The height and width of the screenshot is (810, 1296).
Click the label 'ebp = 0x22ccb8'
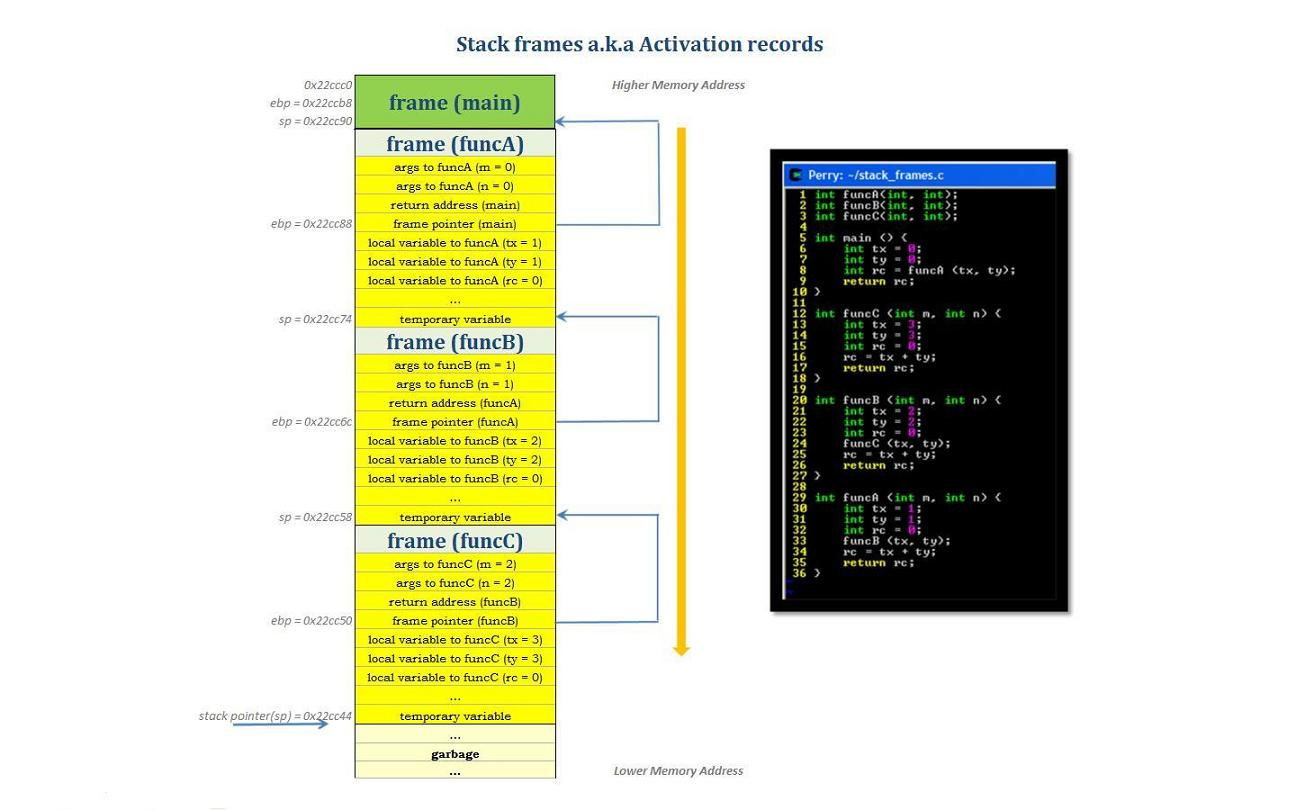click(311, 103)
